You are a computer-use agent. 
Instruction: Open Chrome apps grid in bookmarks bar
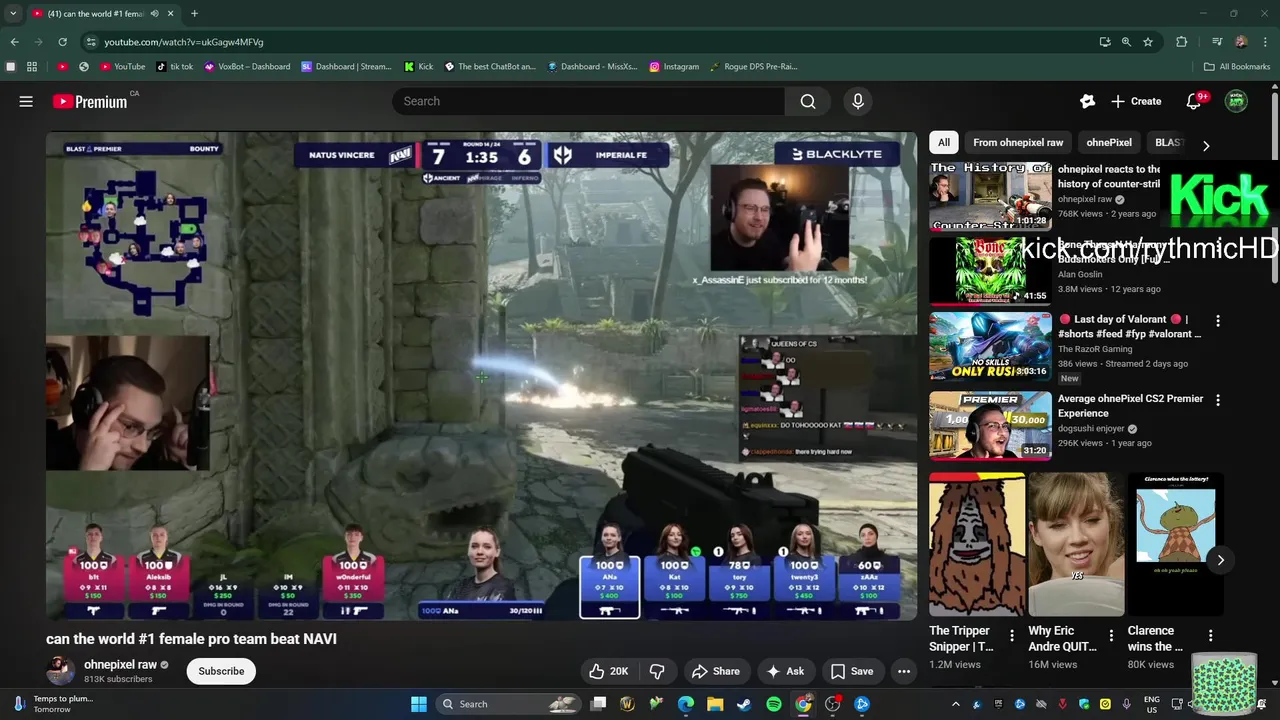[32, 67]
